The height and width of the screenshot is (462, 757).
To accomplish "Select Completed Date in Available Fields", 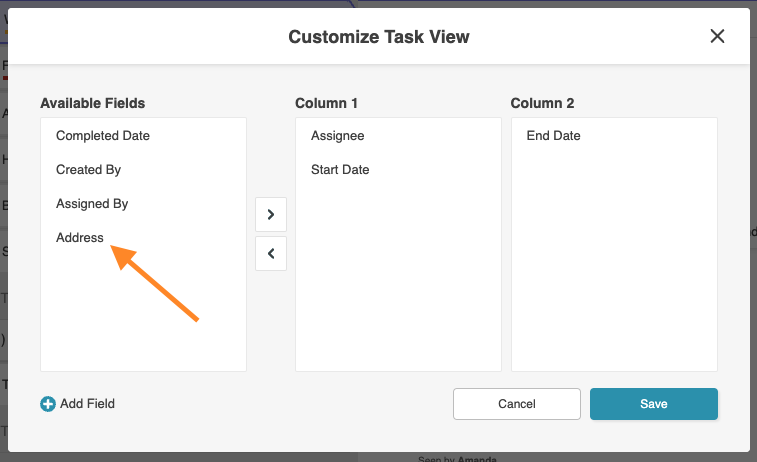I will click(x=103, y=136).
